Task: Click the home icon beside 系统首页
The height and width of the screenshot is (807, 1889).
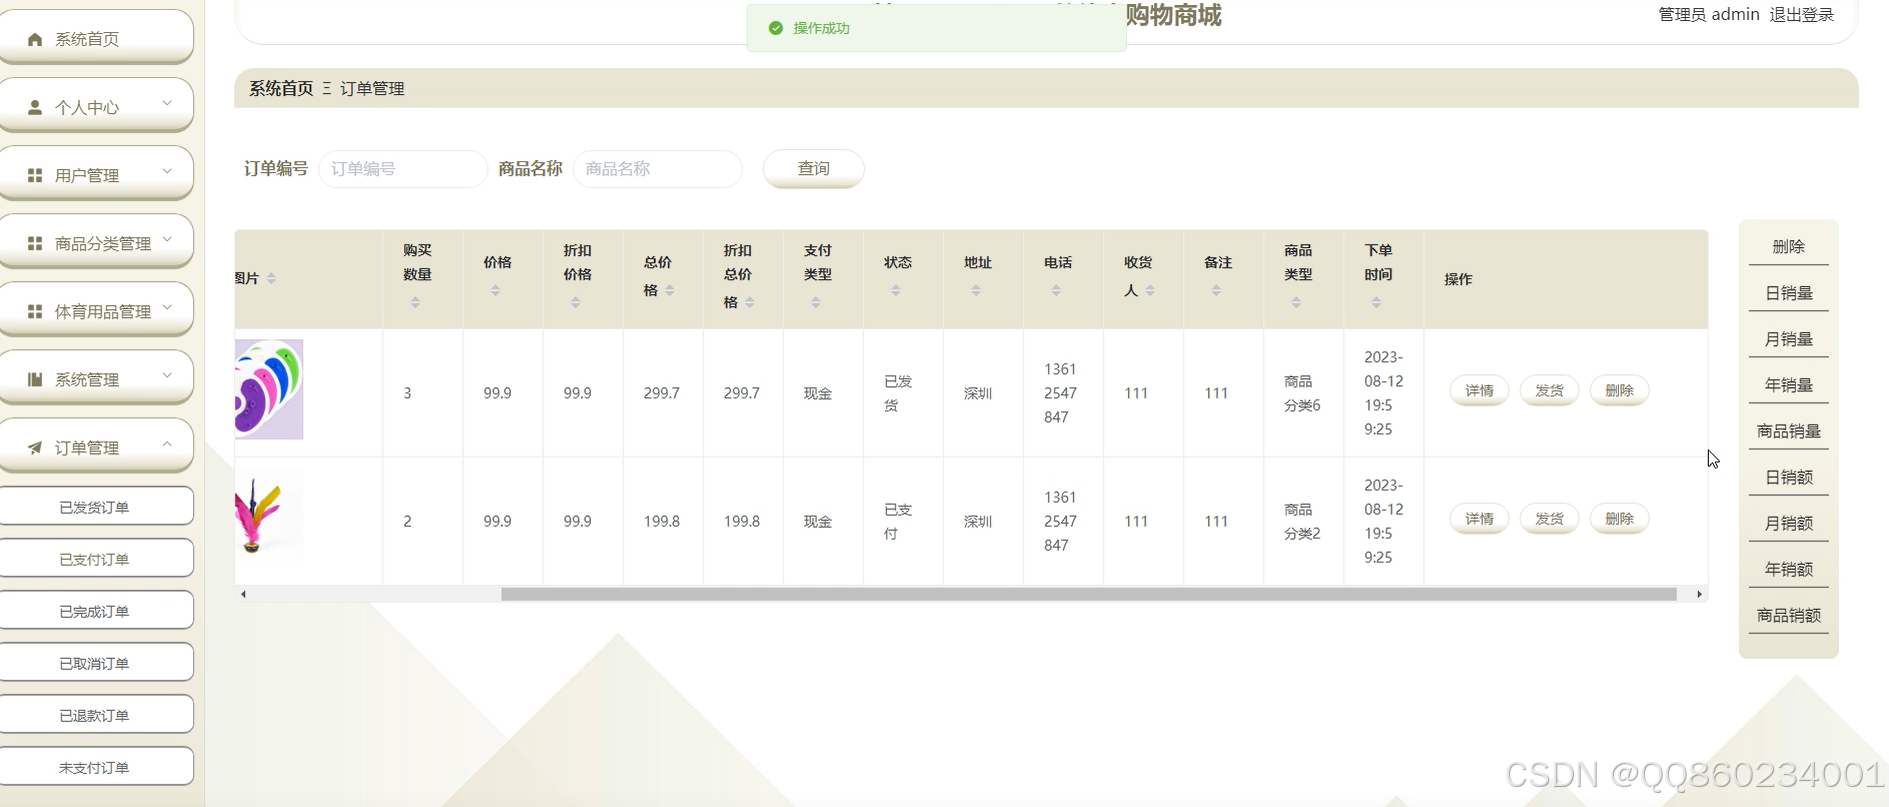Action: [35, 39]
